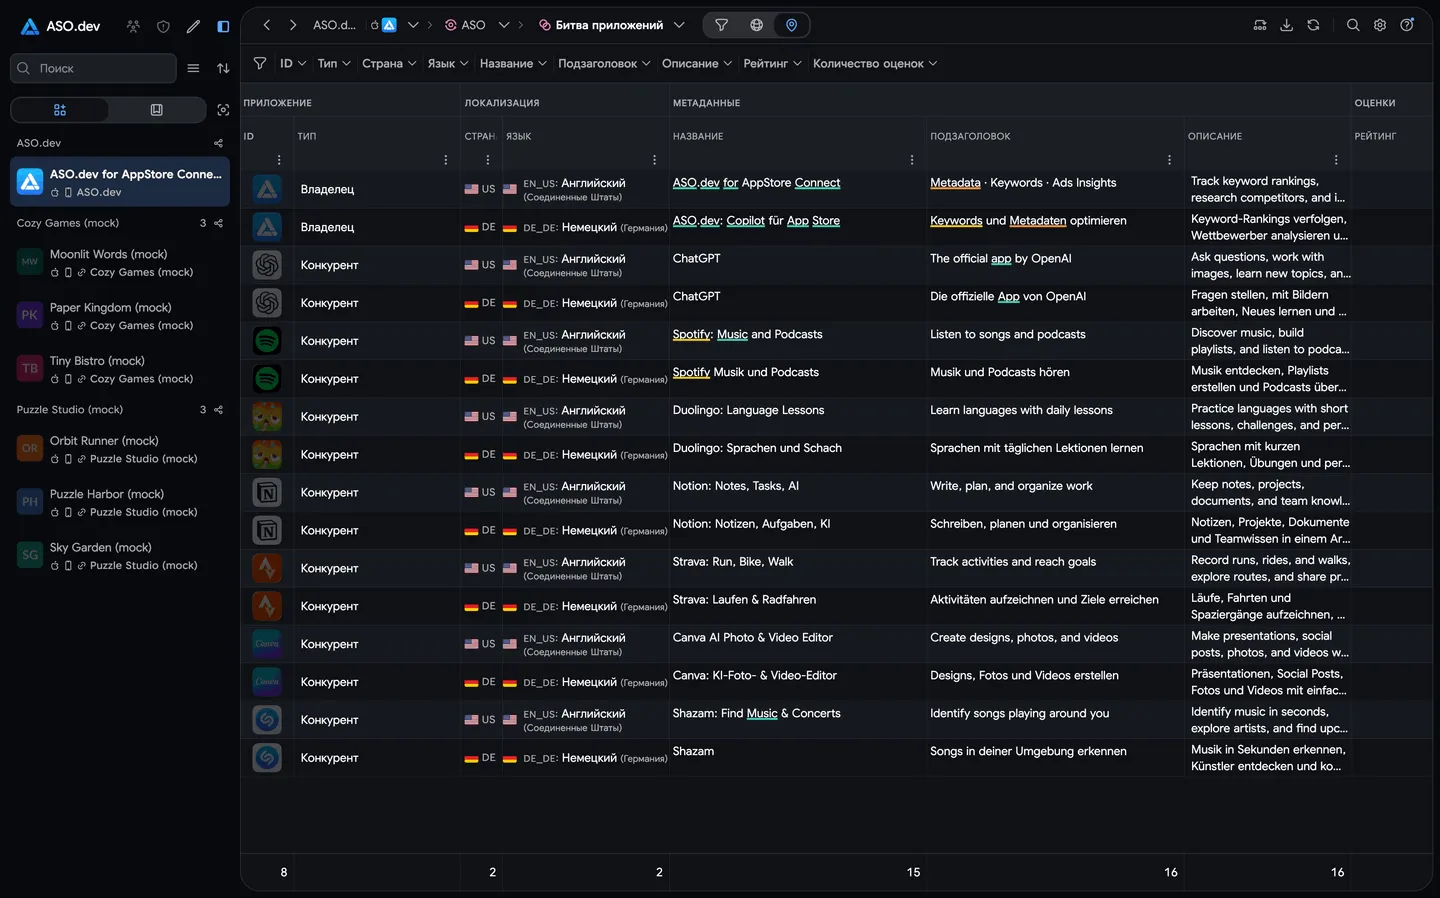Open the Название column three-dot menu
1440x898 pixels.
912,160
